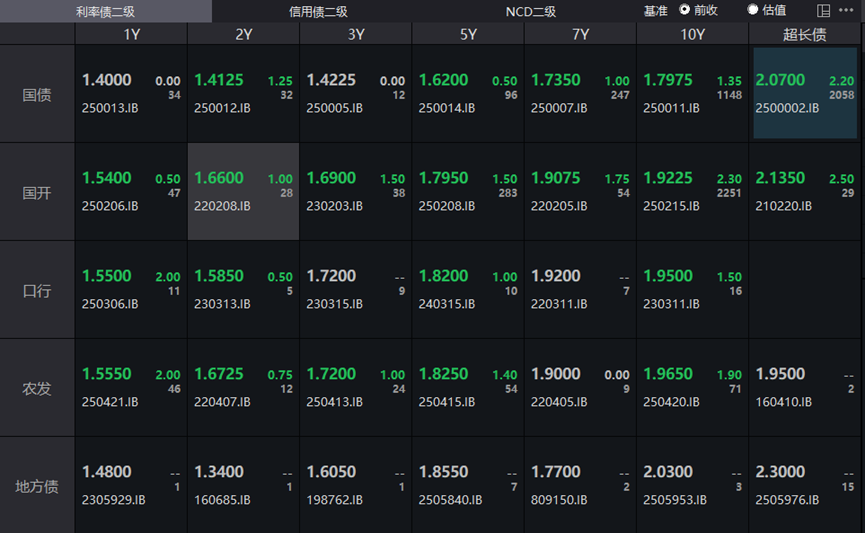Open the three-dot more options menu
Image resolution: width=865 pixels, height=533 pixels.
(846, 11)
